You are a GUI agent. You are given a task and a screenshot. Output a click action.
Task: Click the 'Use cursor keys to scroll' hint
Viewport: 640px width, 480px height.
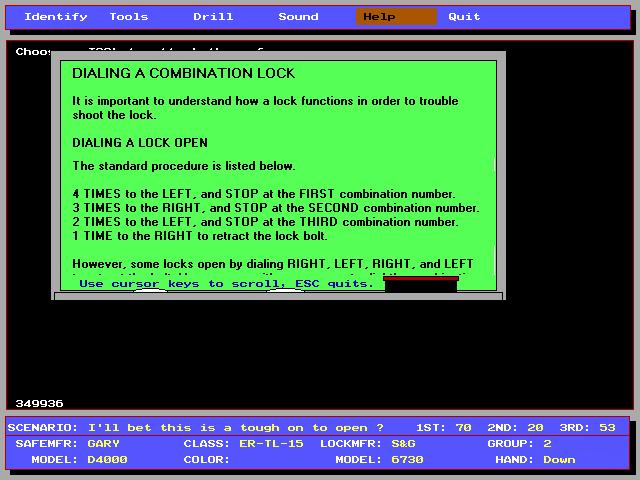coord(226,284)
